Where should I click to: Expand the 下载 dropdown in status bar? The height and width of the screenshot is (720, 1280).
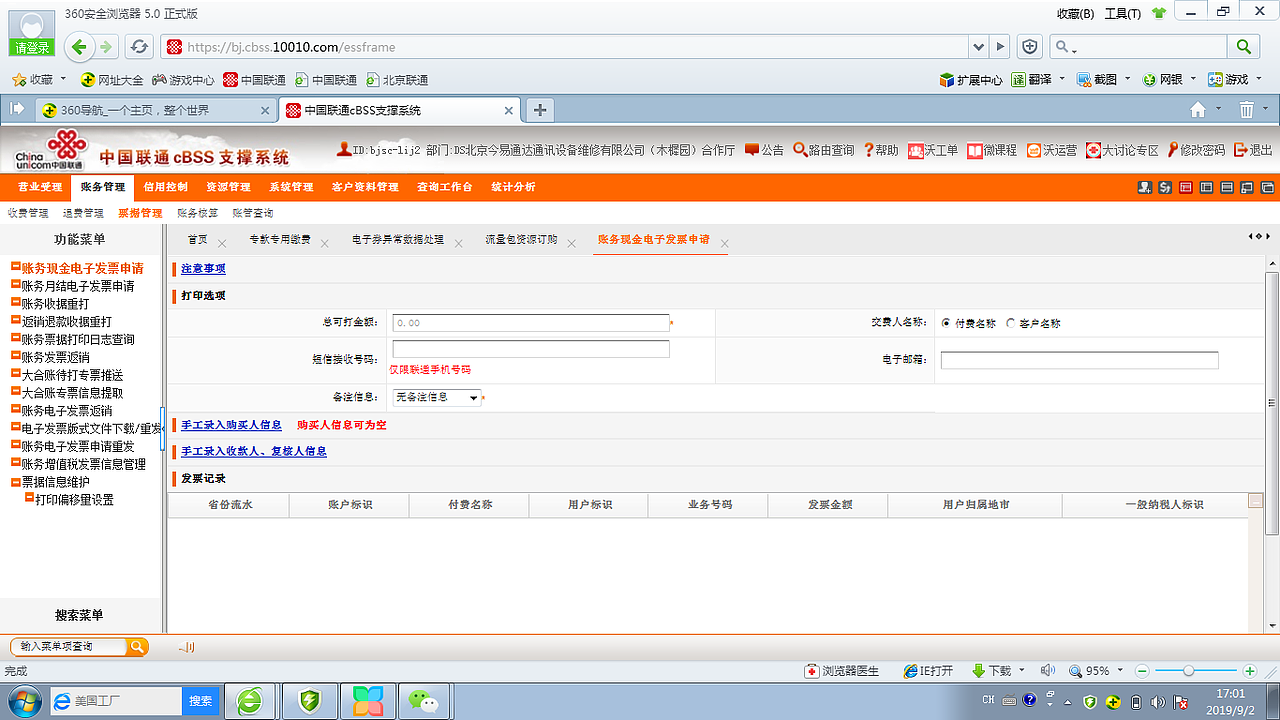tap(1022, 671)
